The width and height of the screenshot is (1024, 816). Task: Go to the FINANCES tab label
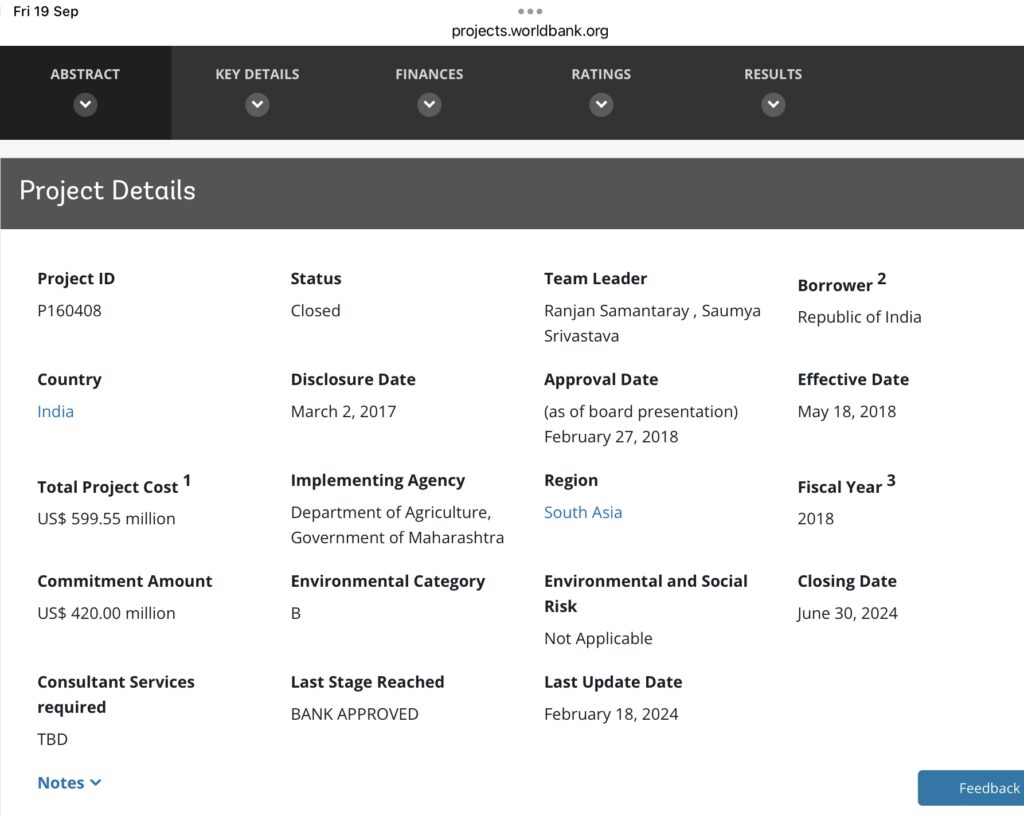tap(429, 74)
